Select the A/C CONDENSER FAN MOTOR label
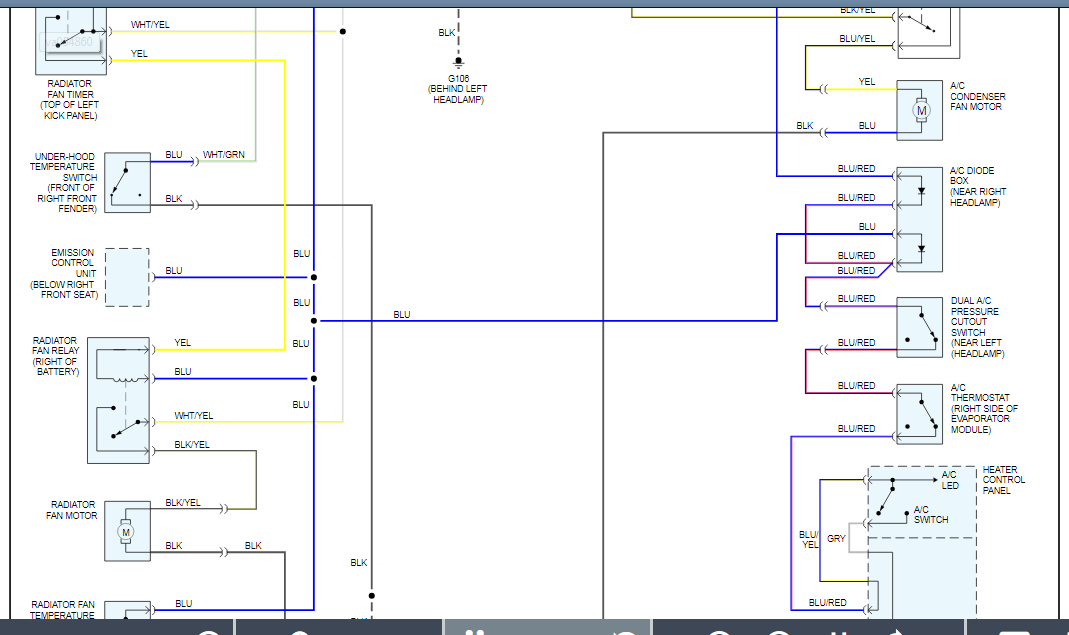The height and width of the screenshot is (635, 1069). coord(977,96)
